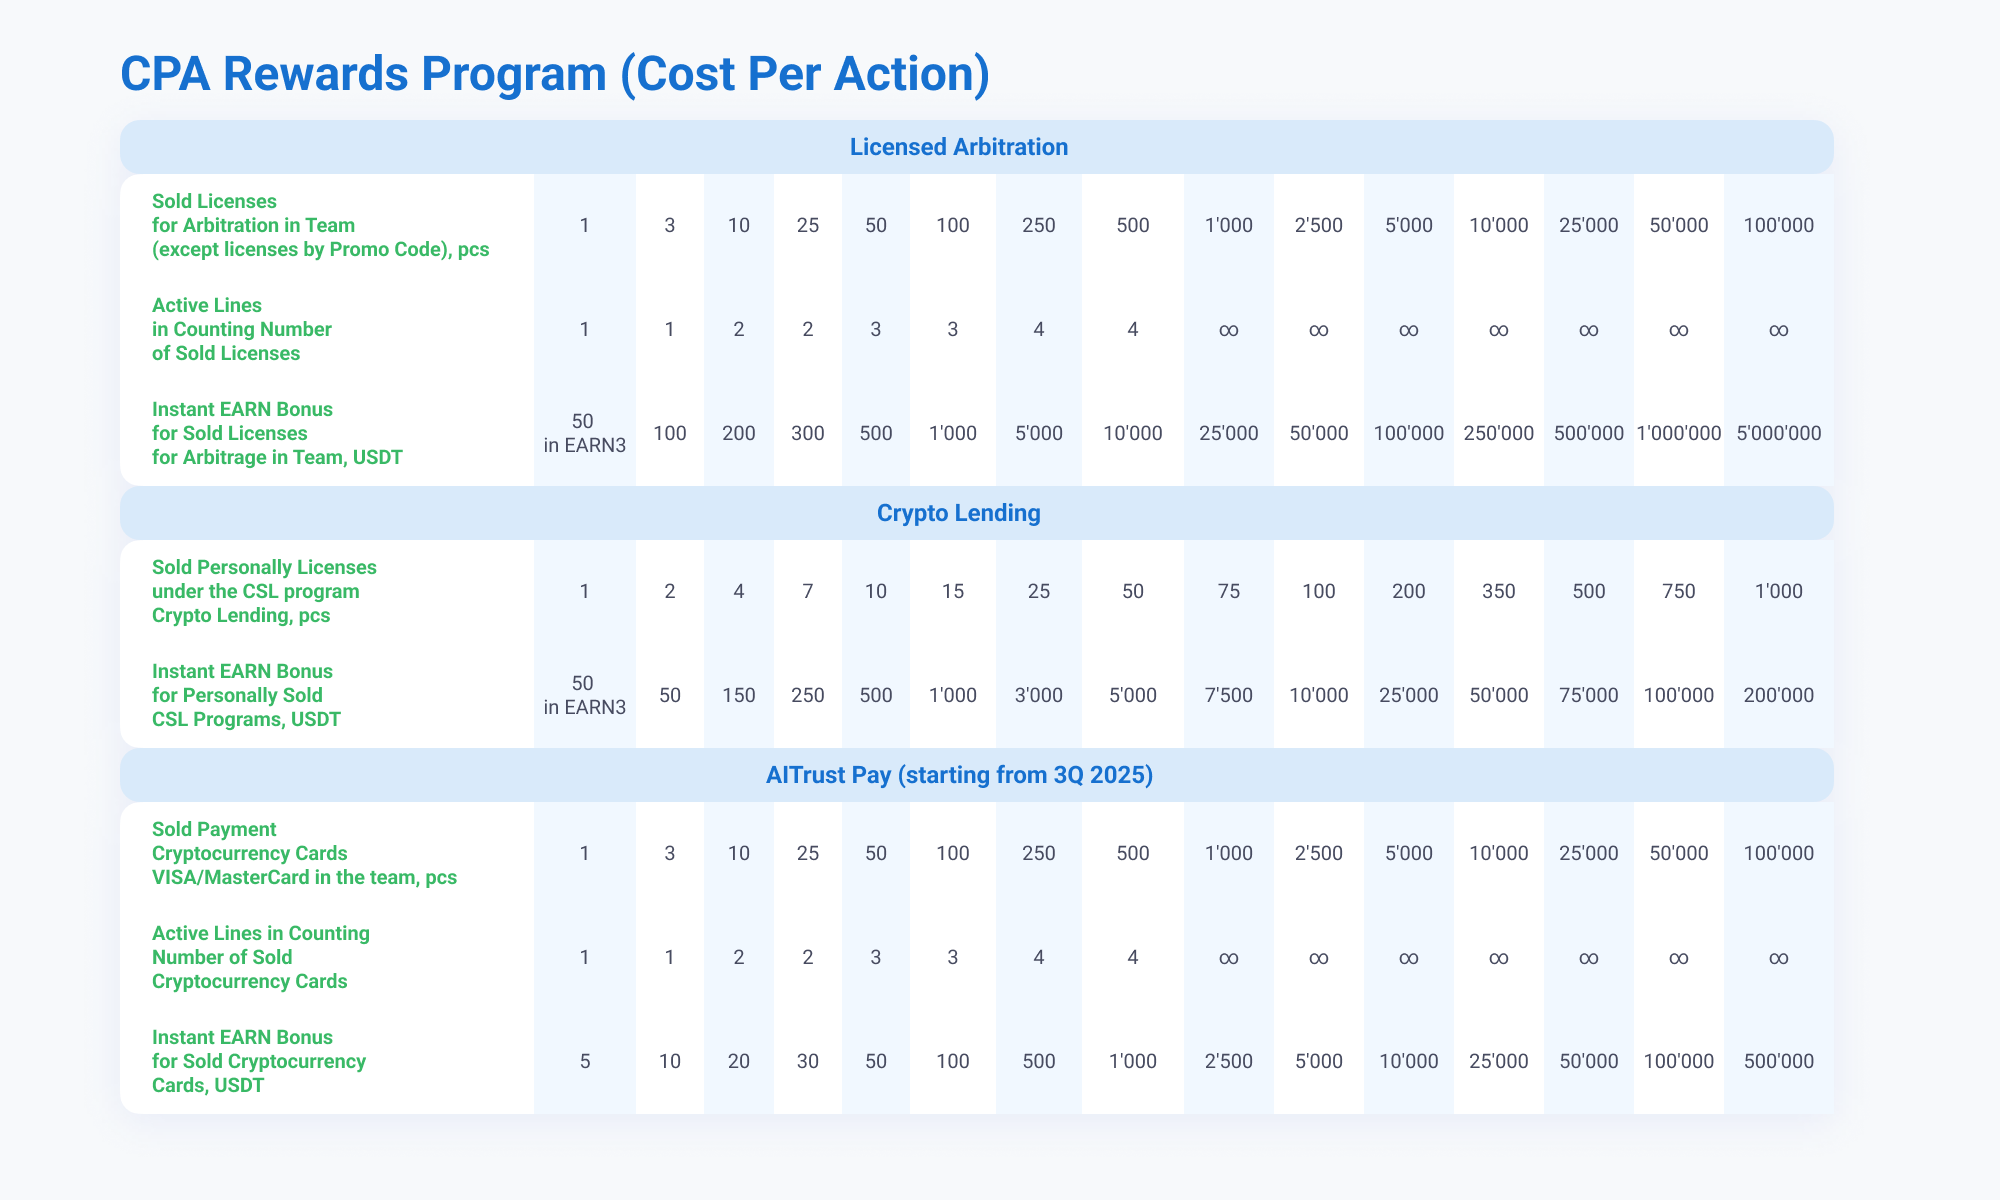Click 2'500 in Sold Payment Cryptocurrency Cards row

click(1319, 853)
